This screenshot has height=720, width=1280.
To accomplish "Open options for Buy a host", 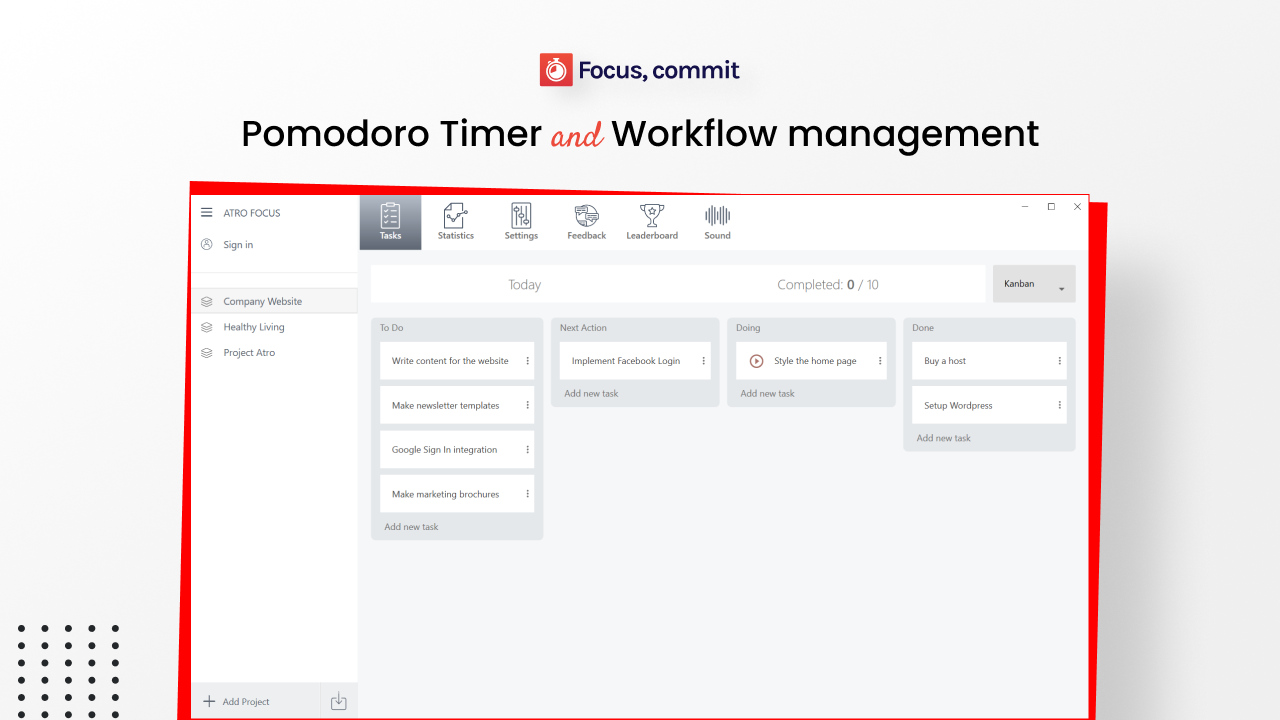I will click(x=1060, y=361).
